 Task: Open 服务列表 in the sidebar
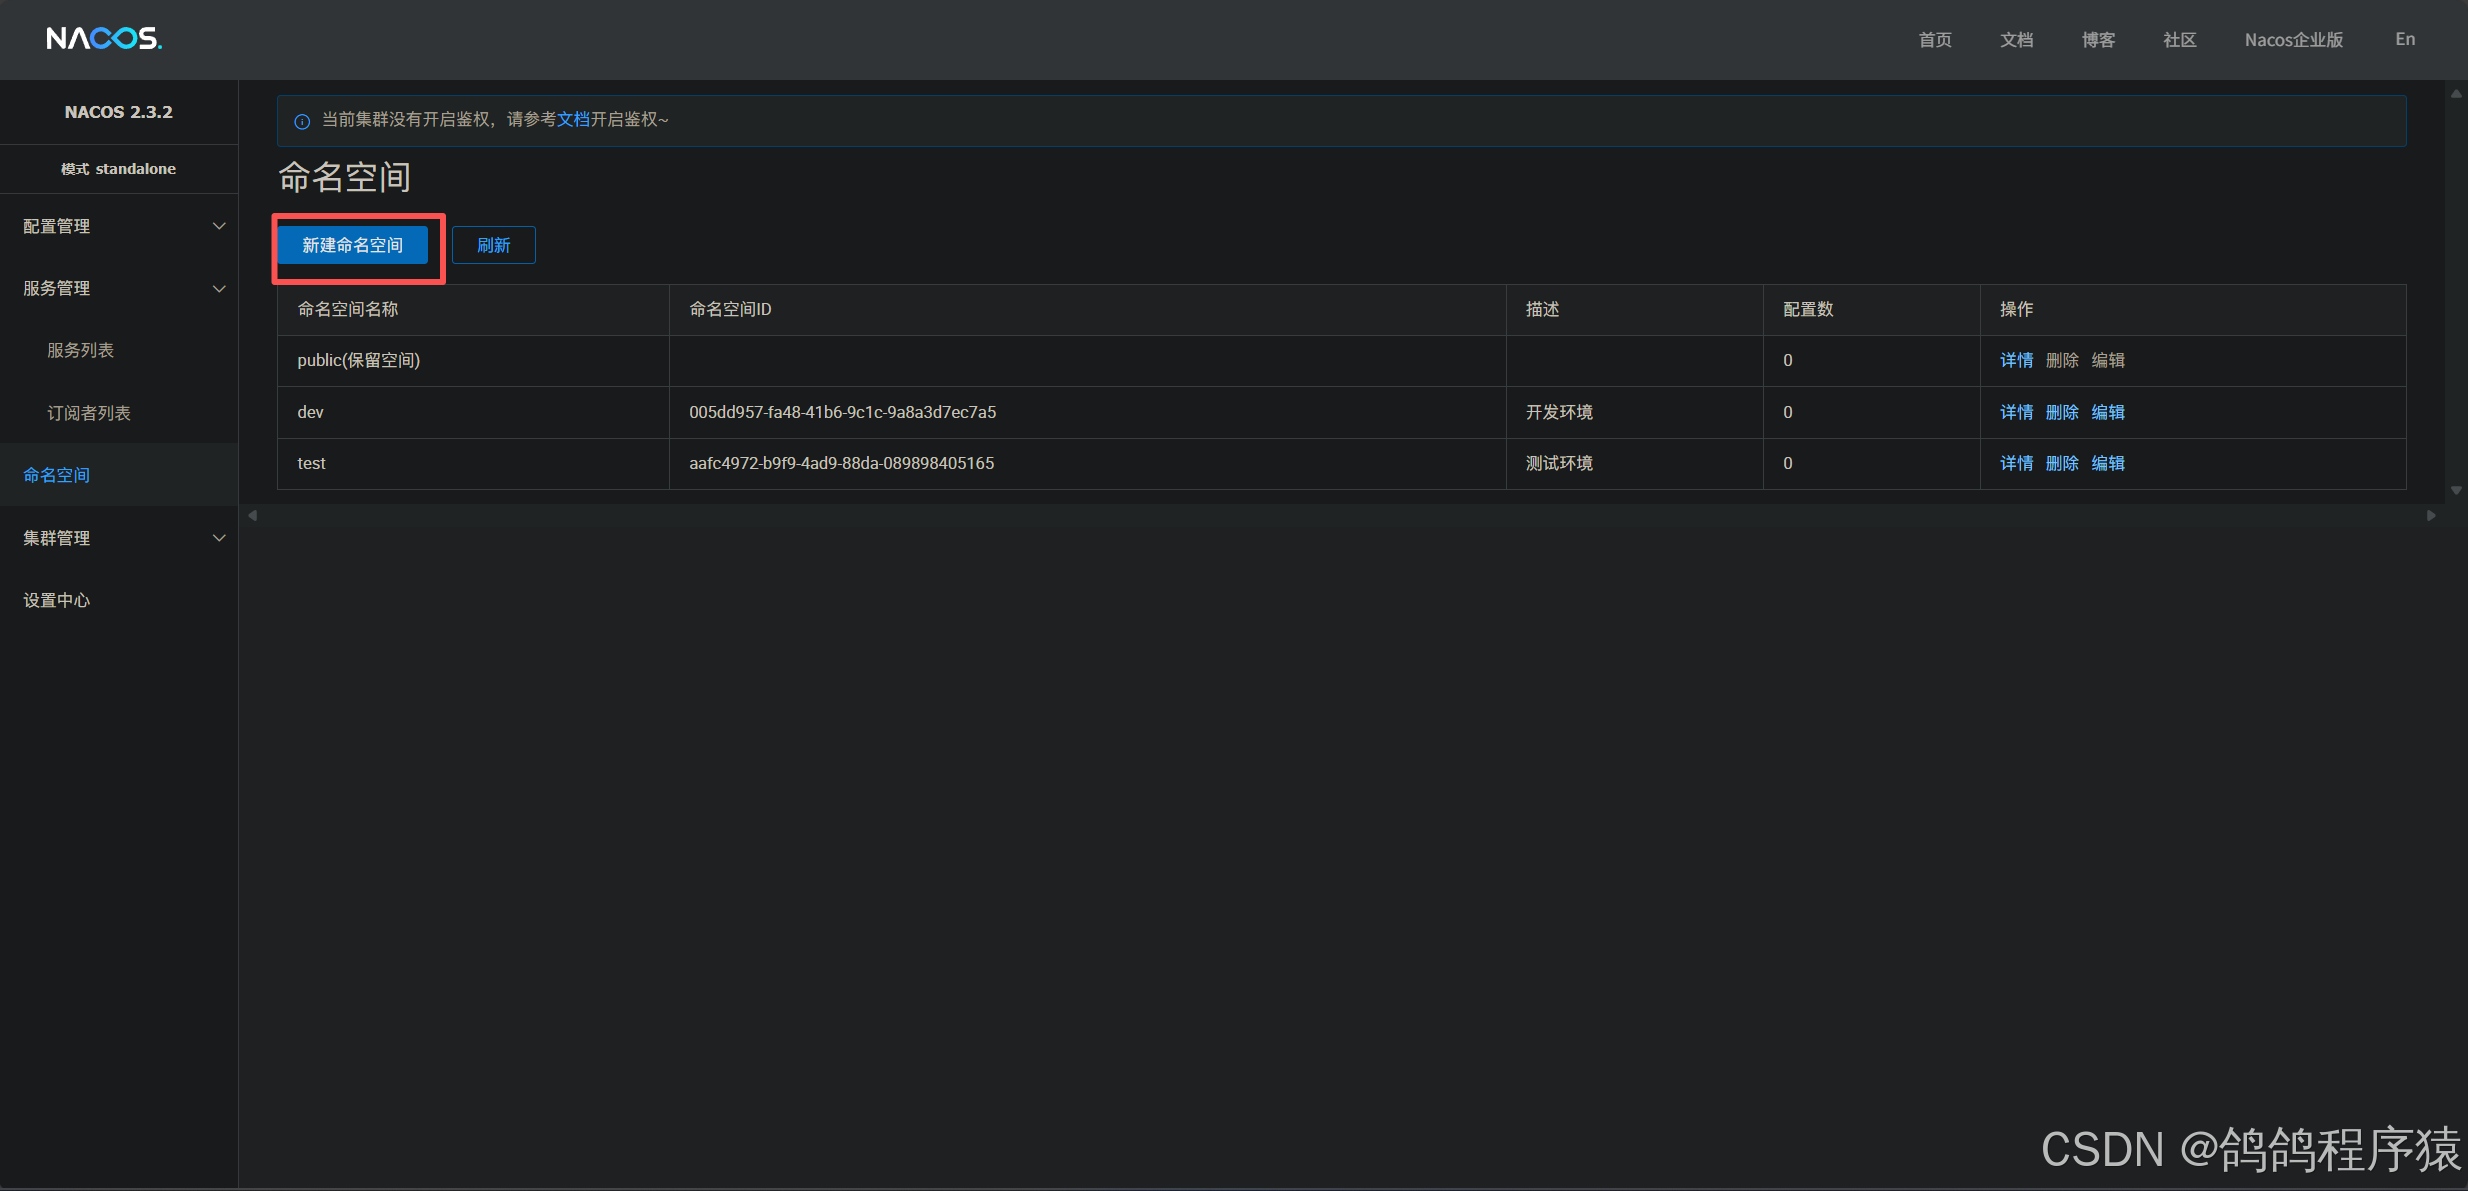(81, 350)
